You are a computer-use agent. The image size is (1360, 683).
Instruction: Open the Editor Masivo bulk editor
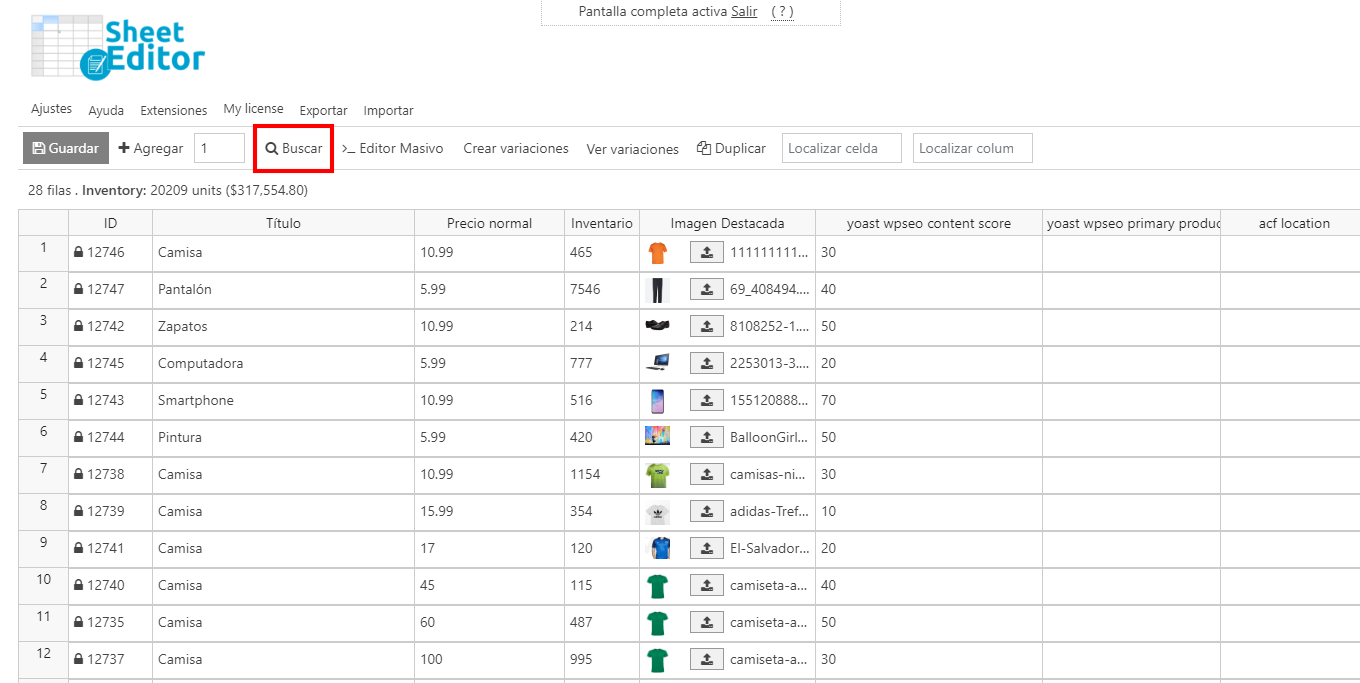[x=392, y=148]
